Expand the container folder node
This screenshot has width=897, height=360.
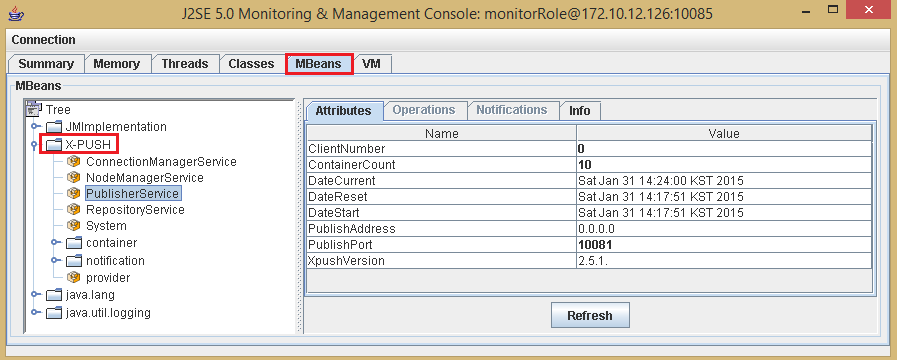click(55, 243)
